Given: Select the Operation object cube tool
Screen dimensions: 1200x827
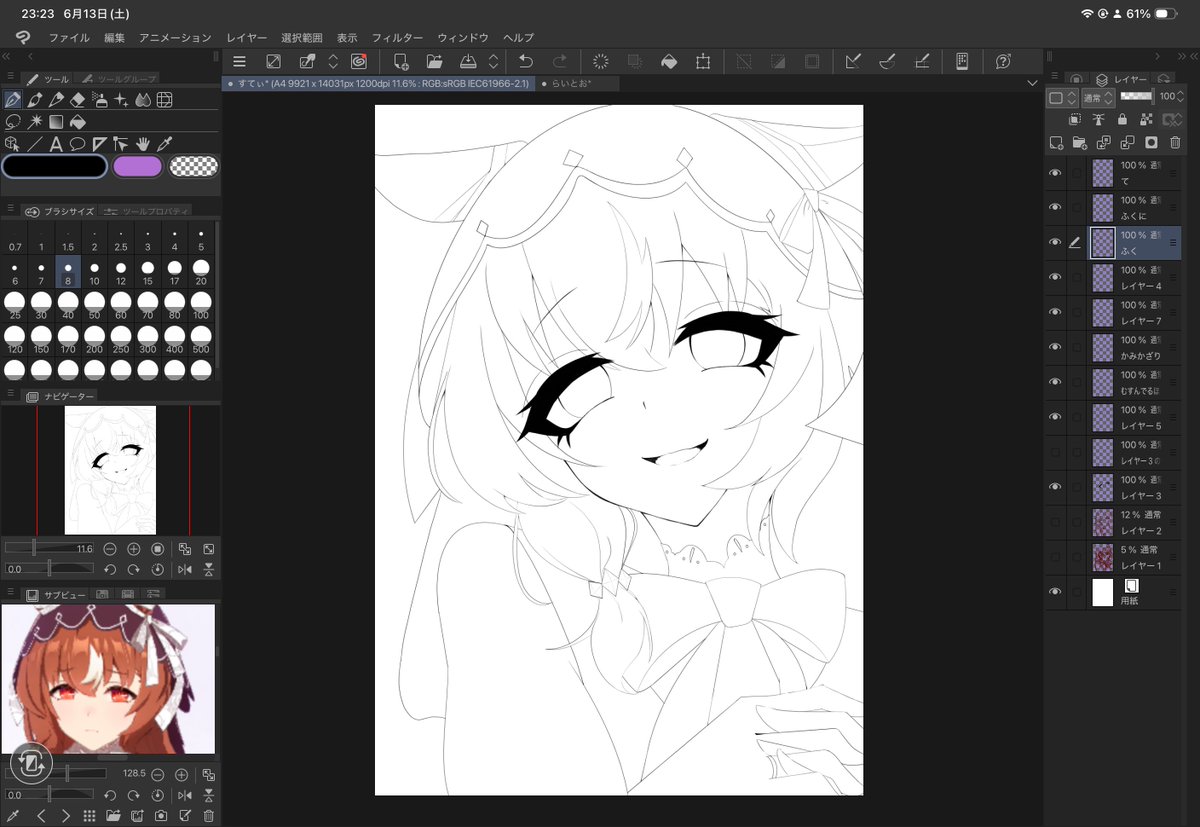Looking at the screenshot, I should 13,143.
